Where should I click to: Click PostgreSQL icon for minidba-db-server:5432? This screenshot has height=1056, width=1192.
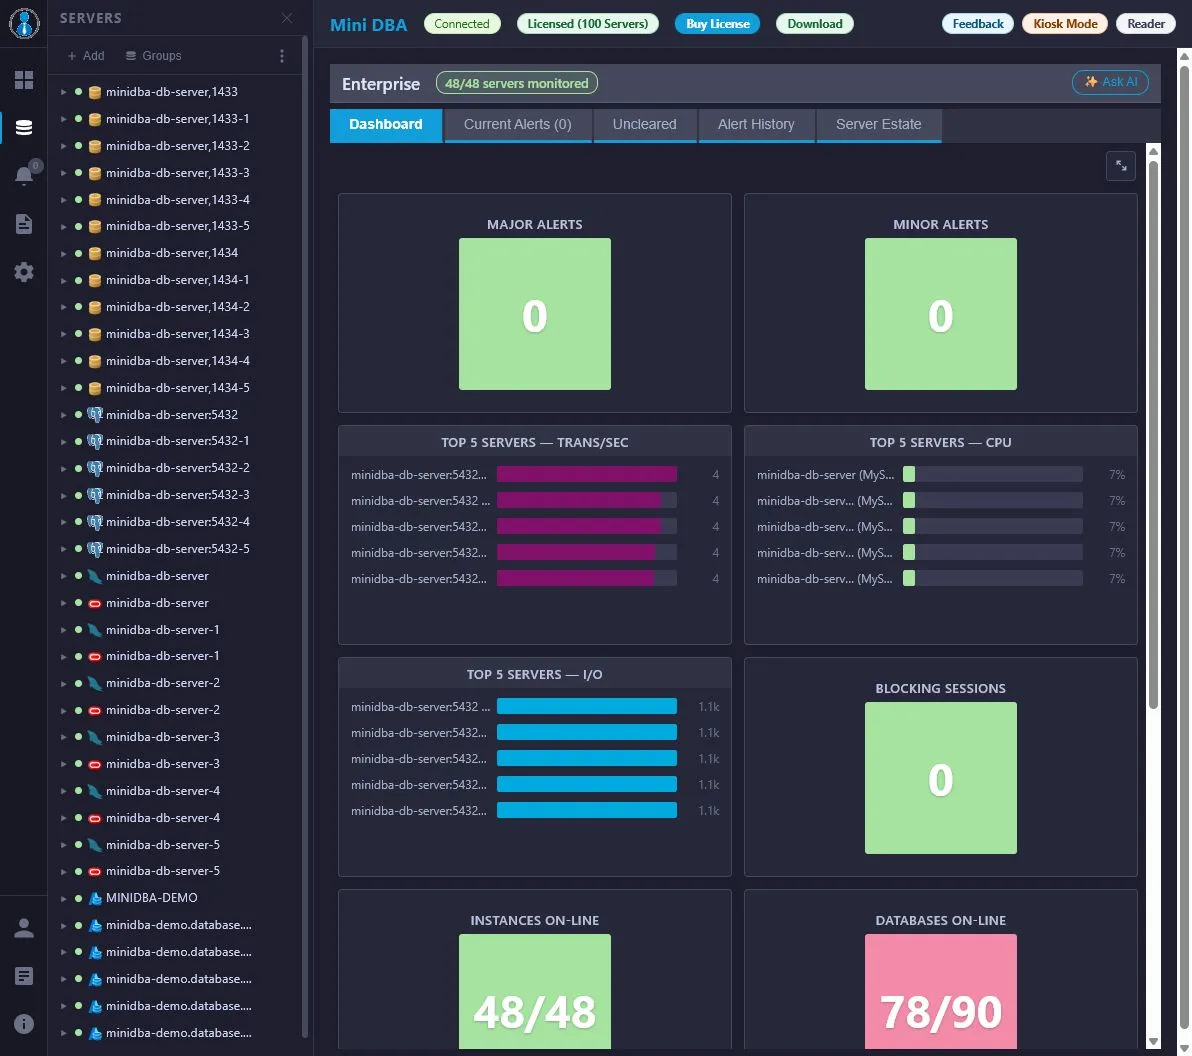[x=95, y=414]
